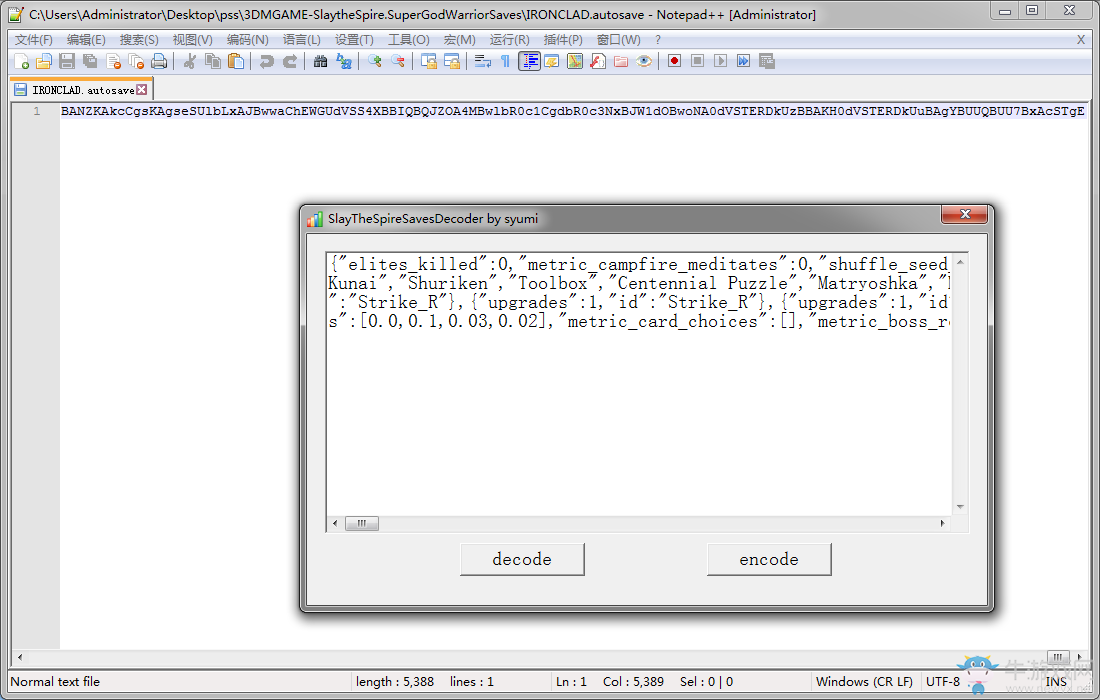Save the recorded macro toolbar icon

[x=767, y=62]
